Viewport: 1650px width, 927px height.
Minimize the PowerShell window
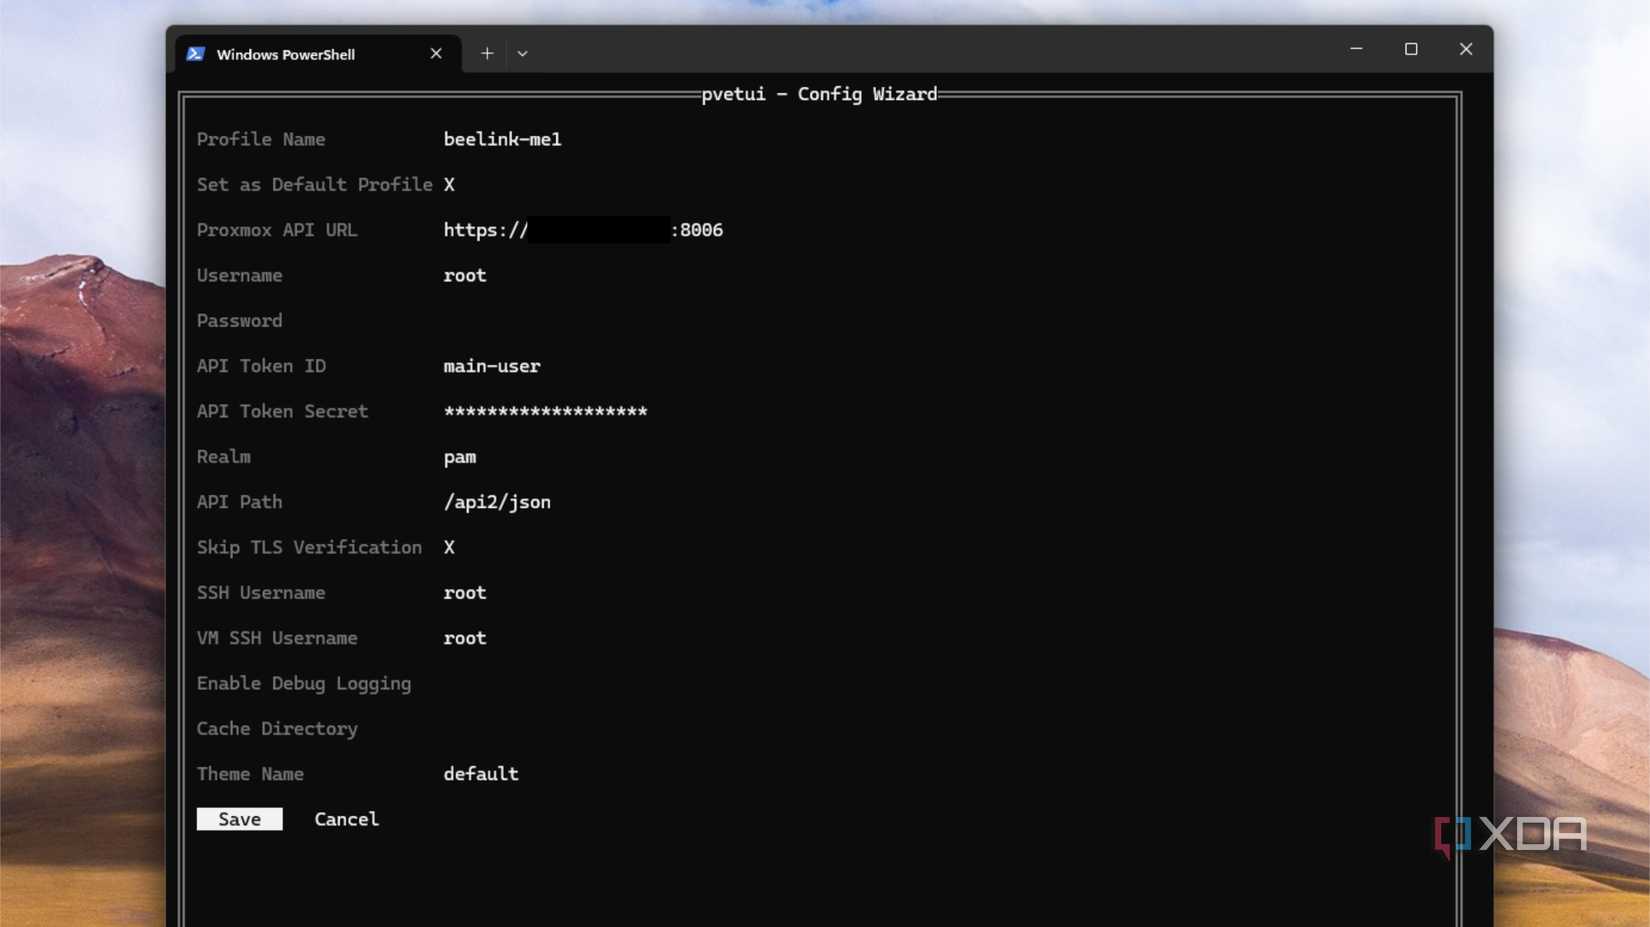click(1356, 49)
